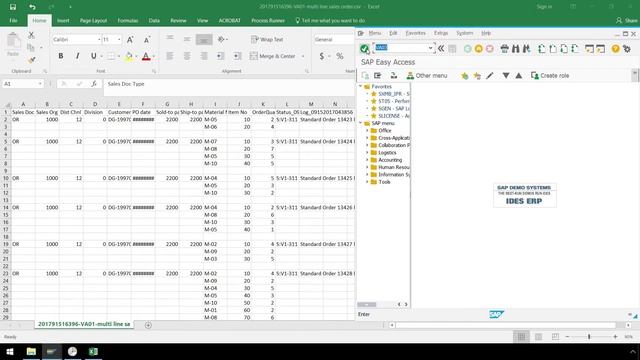Click SAP Move Favorites Down triangle
This screenshot has height=360, width=640.
pyautogui.click(x=506, y=76)
